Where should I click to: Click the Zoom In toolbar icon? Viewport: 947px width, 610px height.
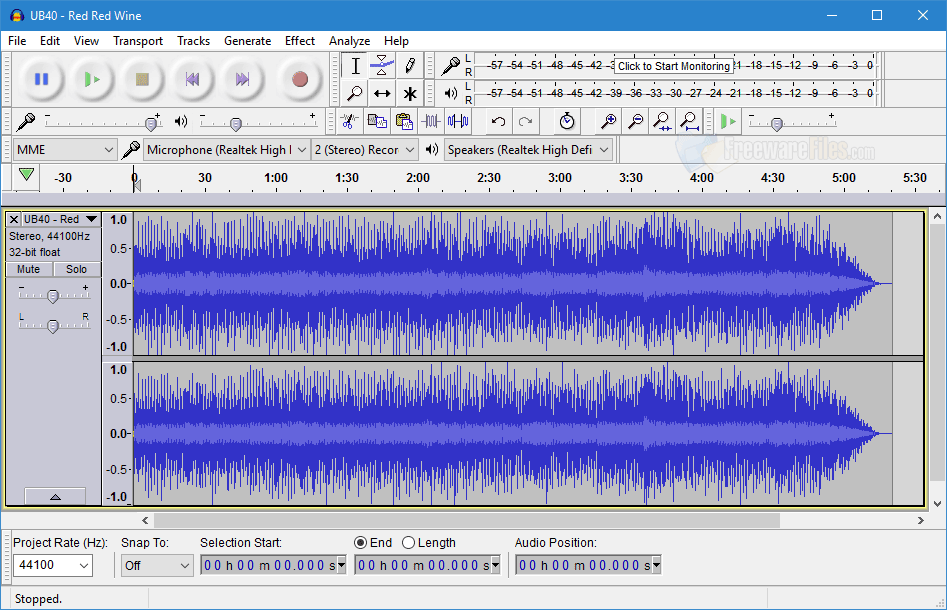coord(609,121)
